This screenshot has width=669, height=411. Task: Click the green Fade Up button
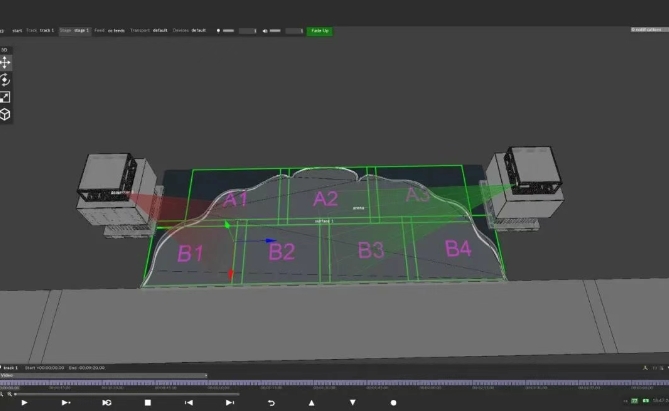319,31
